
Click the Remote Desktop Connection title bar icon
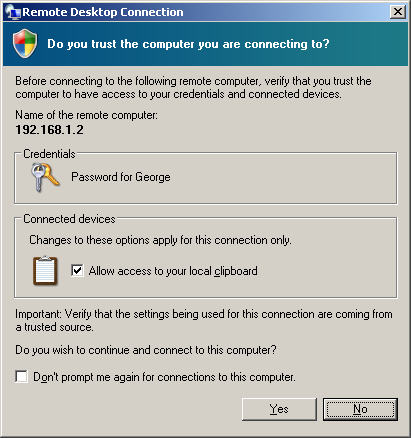13,12
